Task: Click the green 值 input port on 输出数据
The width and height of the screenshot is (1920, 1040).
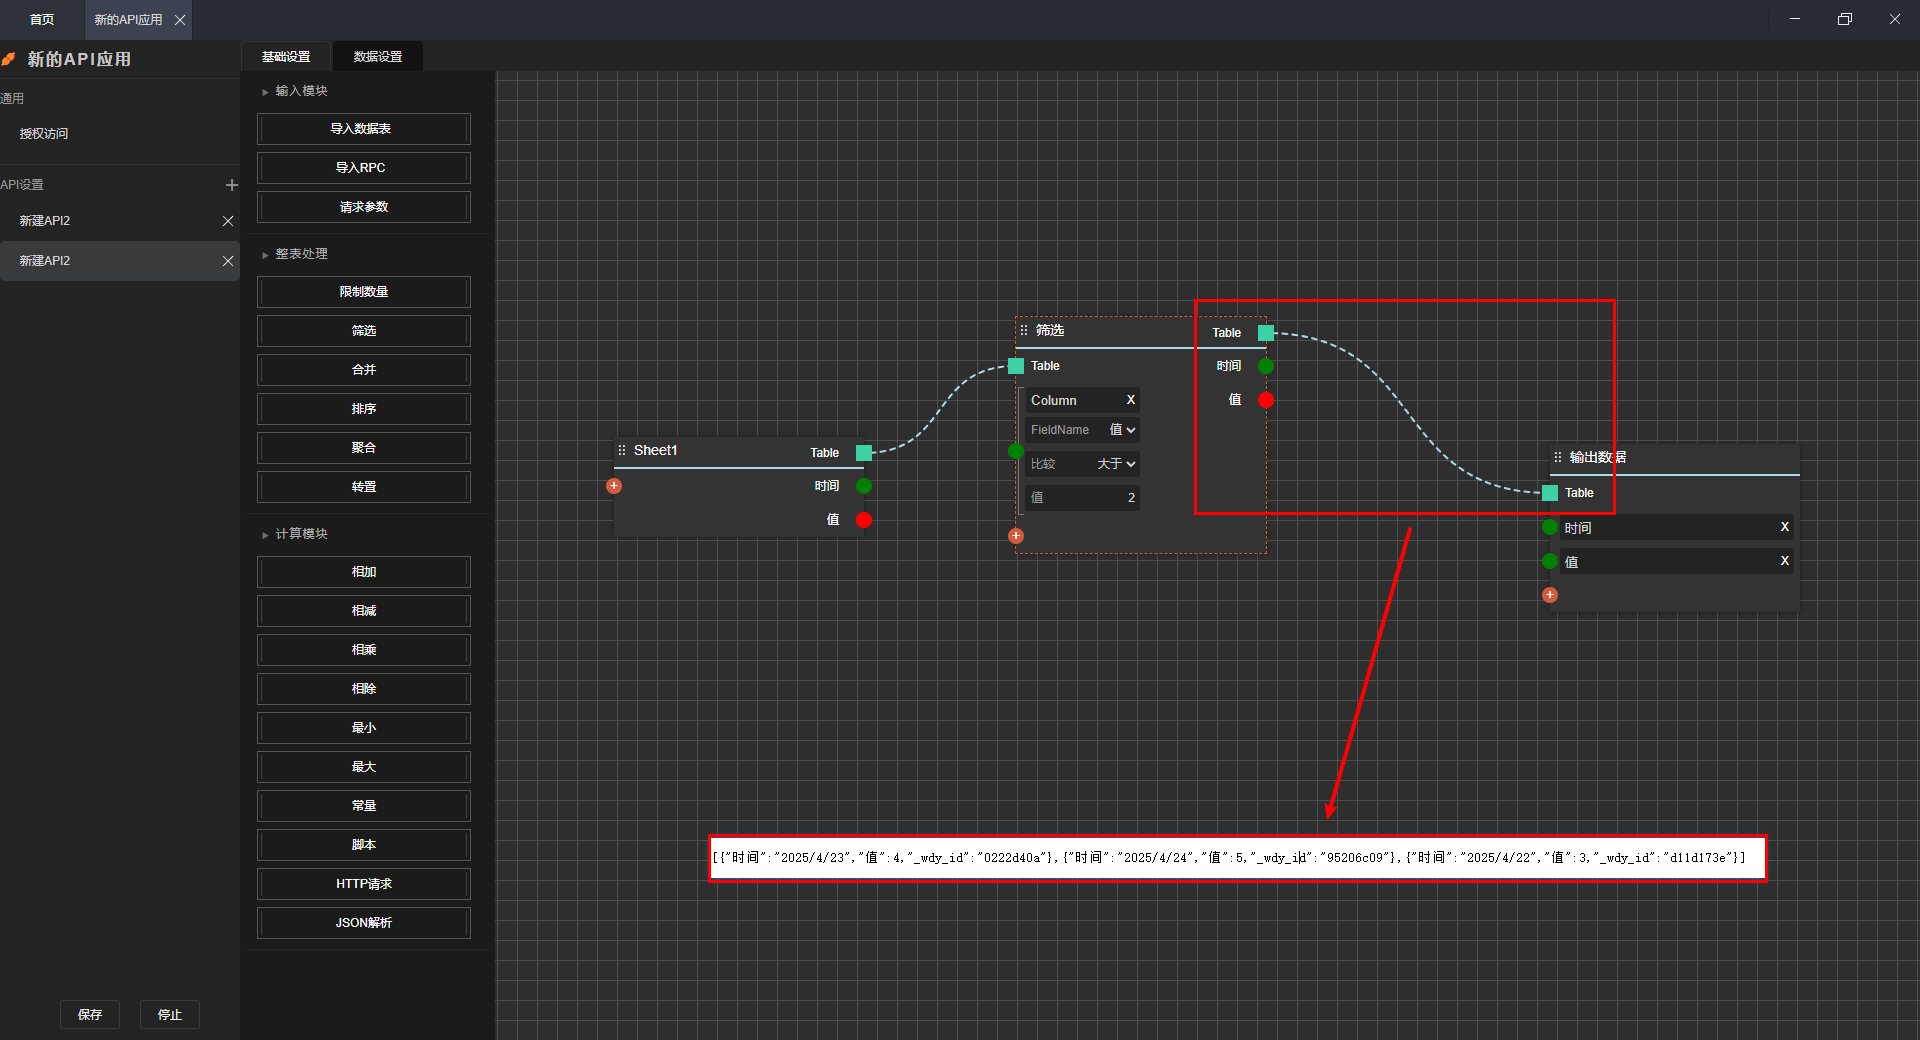Action: coord(1550,561)
